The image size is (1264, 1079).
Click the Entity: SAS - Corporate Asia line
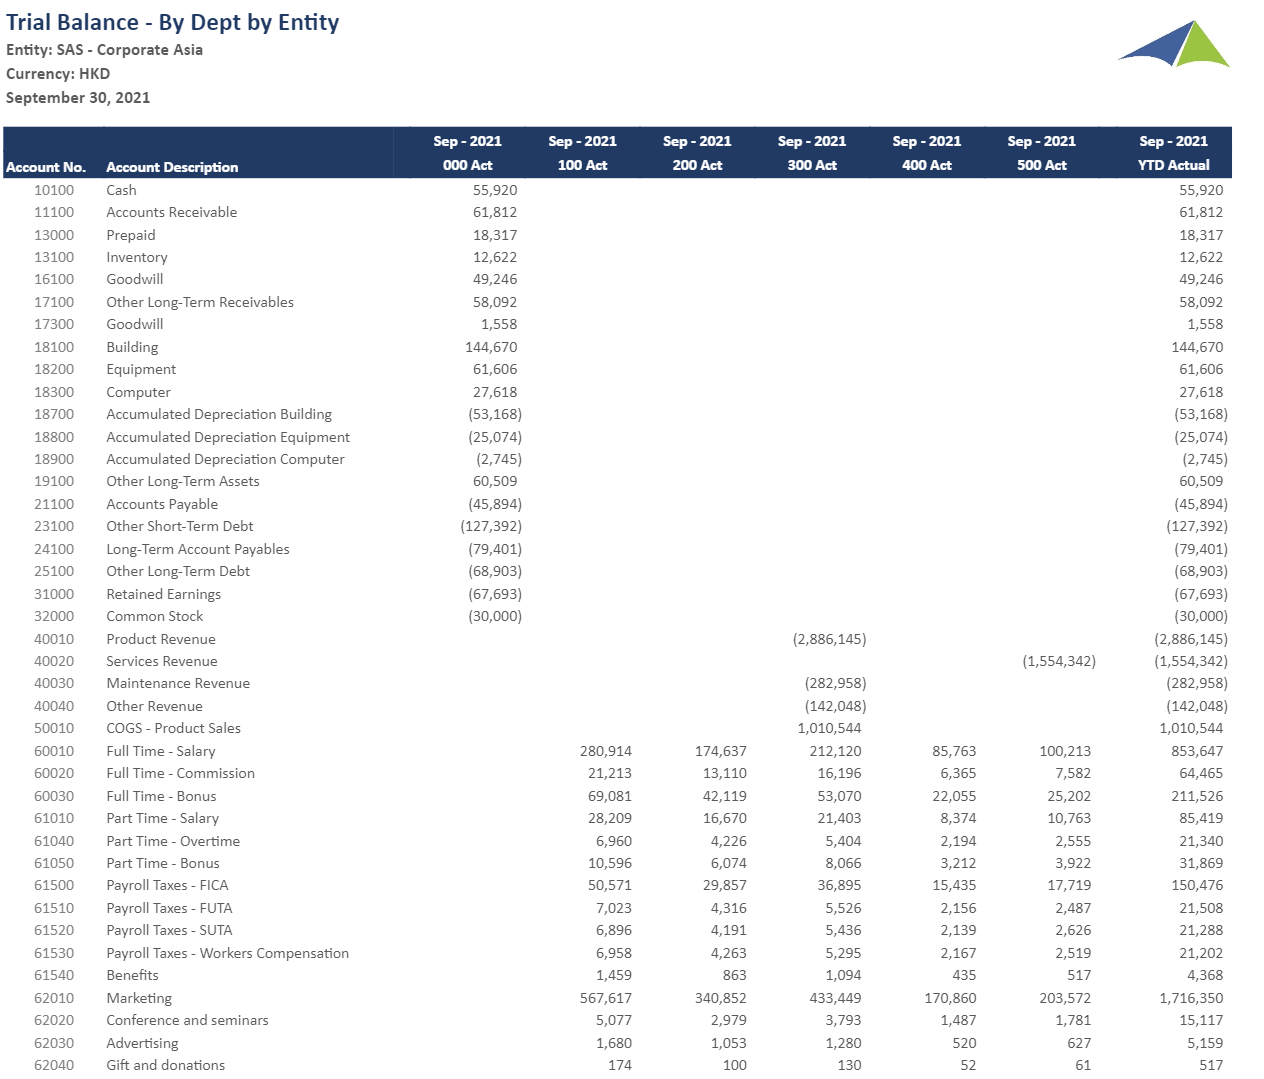tap(104, 50)
